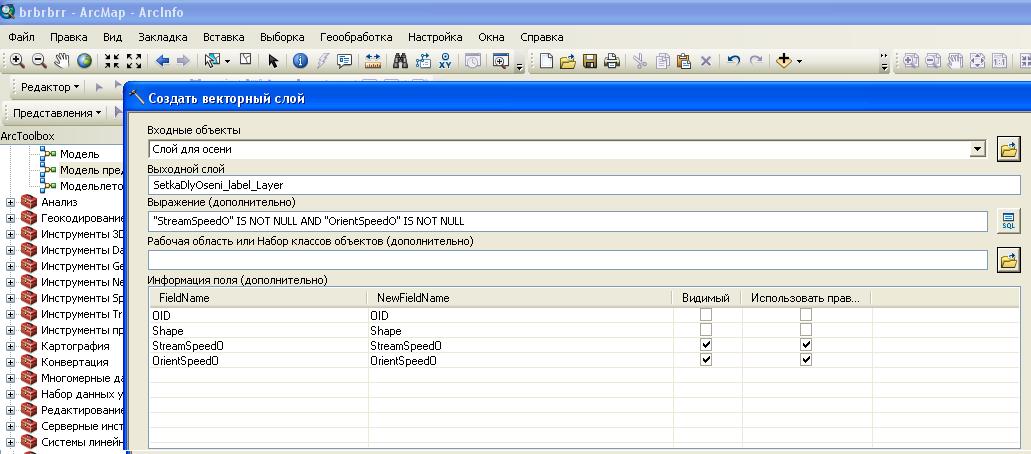Click the output layer name field
The width and height of the screenshot is (1031, 454).
pyautogui.click(x=583, y=185)
